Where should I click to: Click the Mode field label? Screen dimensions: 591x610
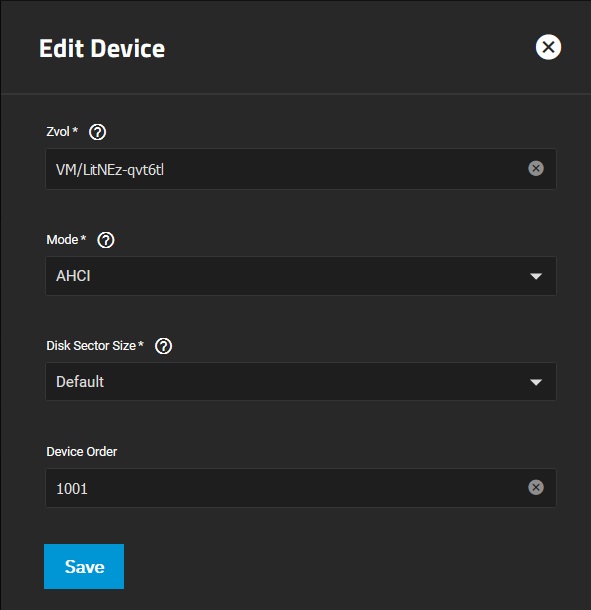pyautogui.click(x=62, y=240)
